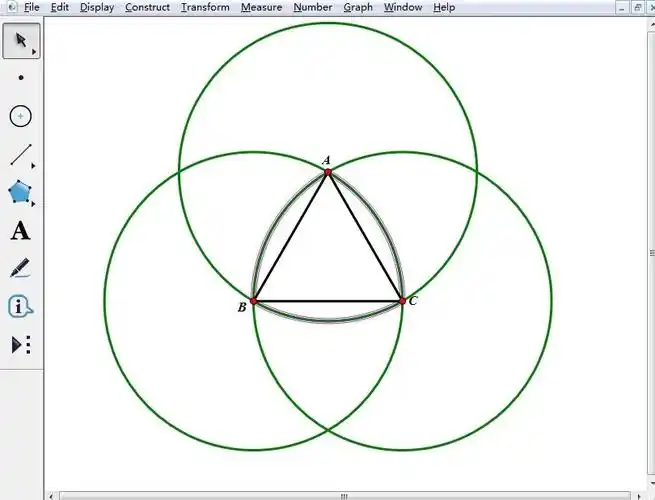Open the Transform menu

coord(205,7)
